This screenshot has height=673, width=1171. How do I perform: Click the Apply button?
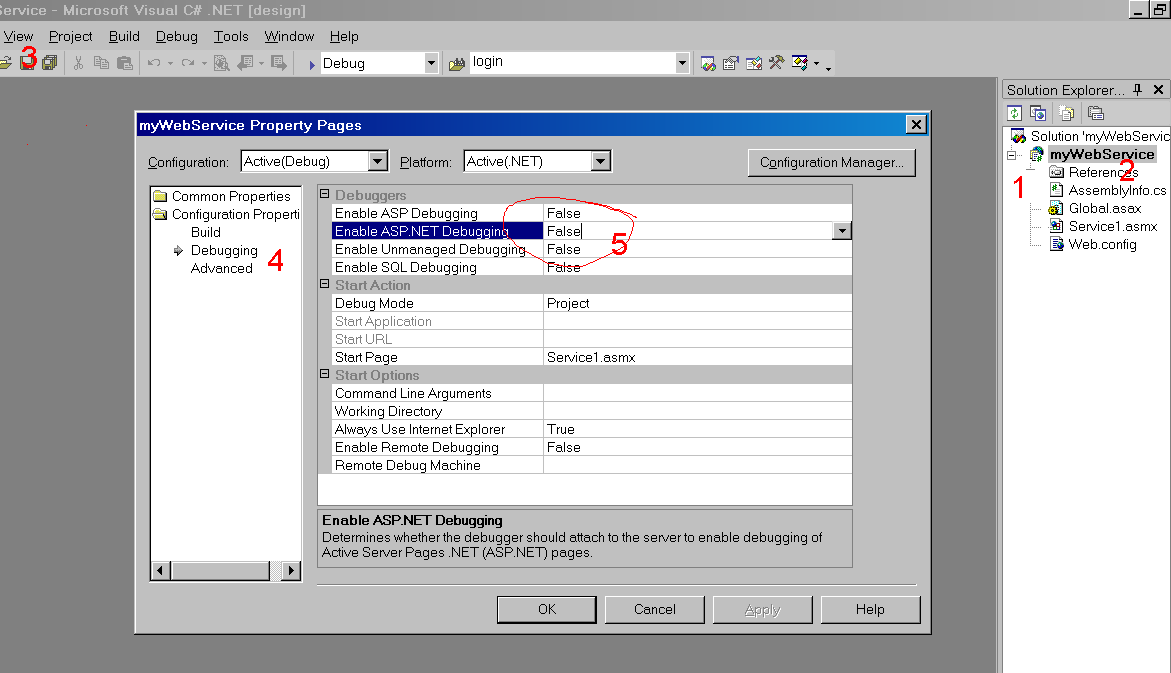762,610
